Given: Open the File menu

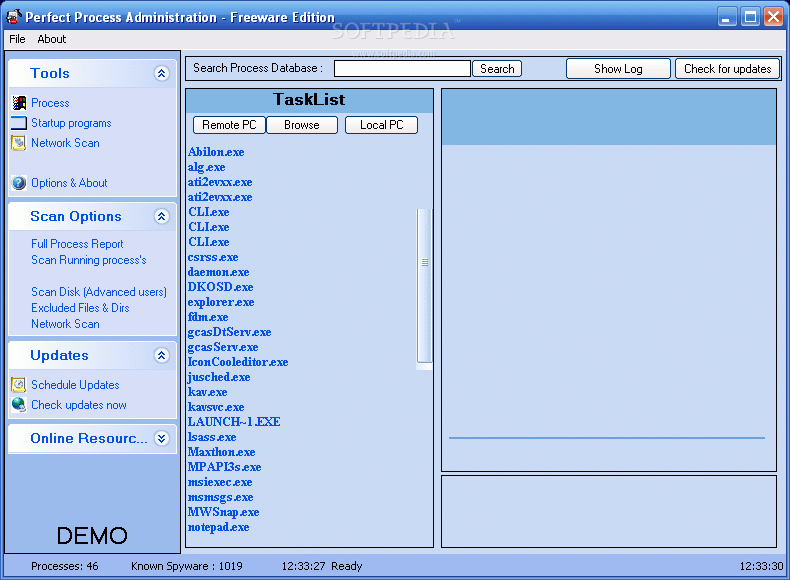Looking at the screenshot, I should tap(17, 39).
